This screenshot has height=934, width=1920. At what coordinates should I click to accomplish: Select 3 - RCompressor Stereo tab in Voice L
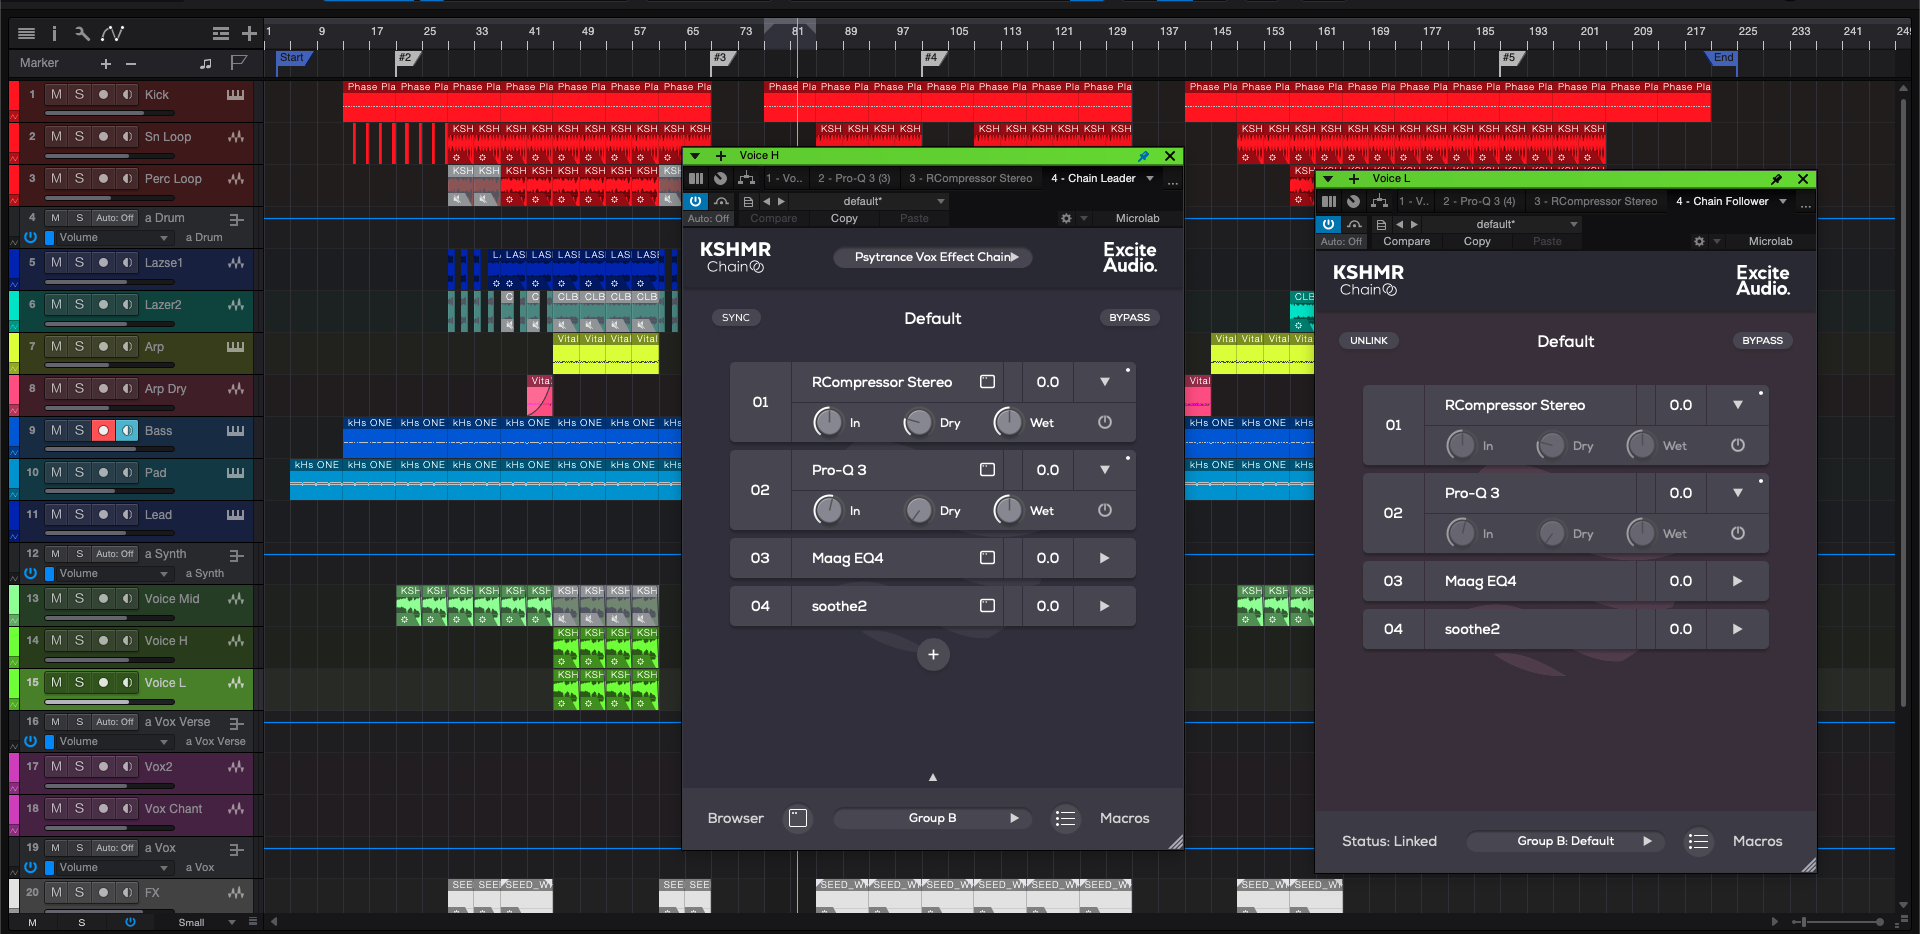tap(1596, 202)
